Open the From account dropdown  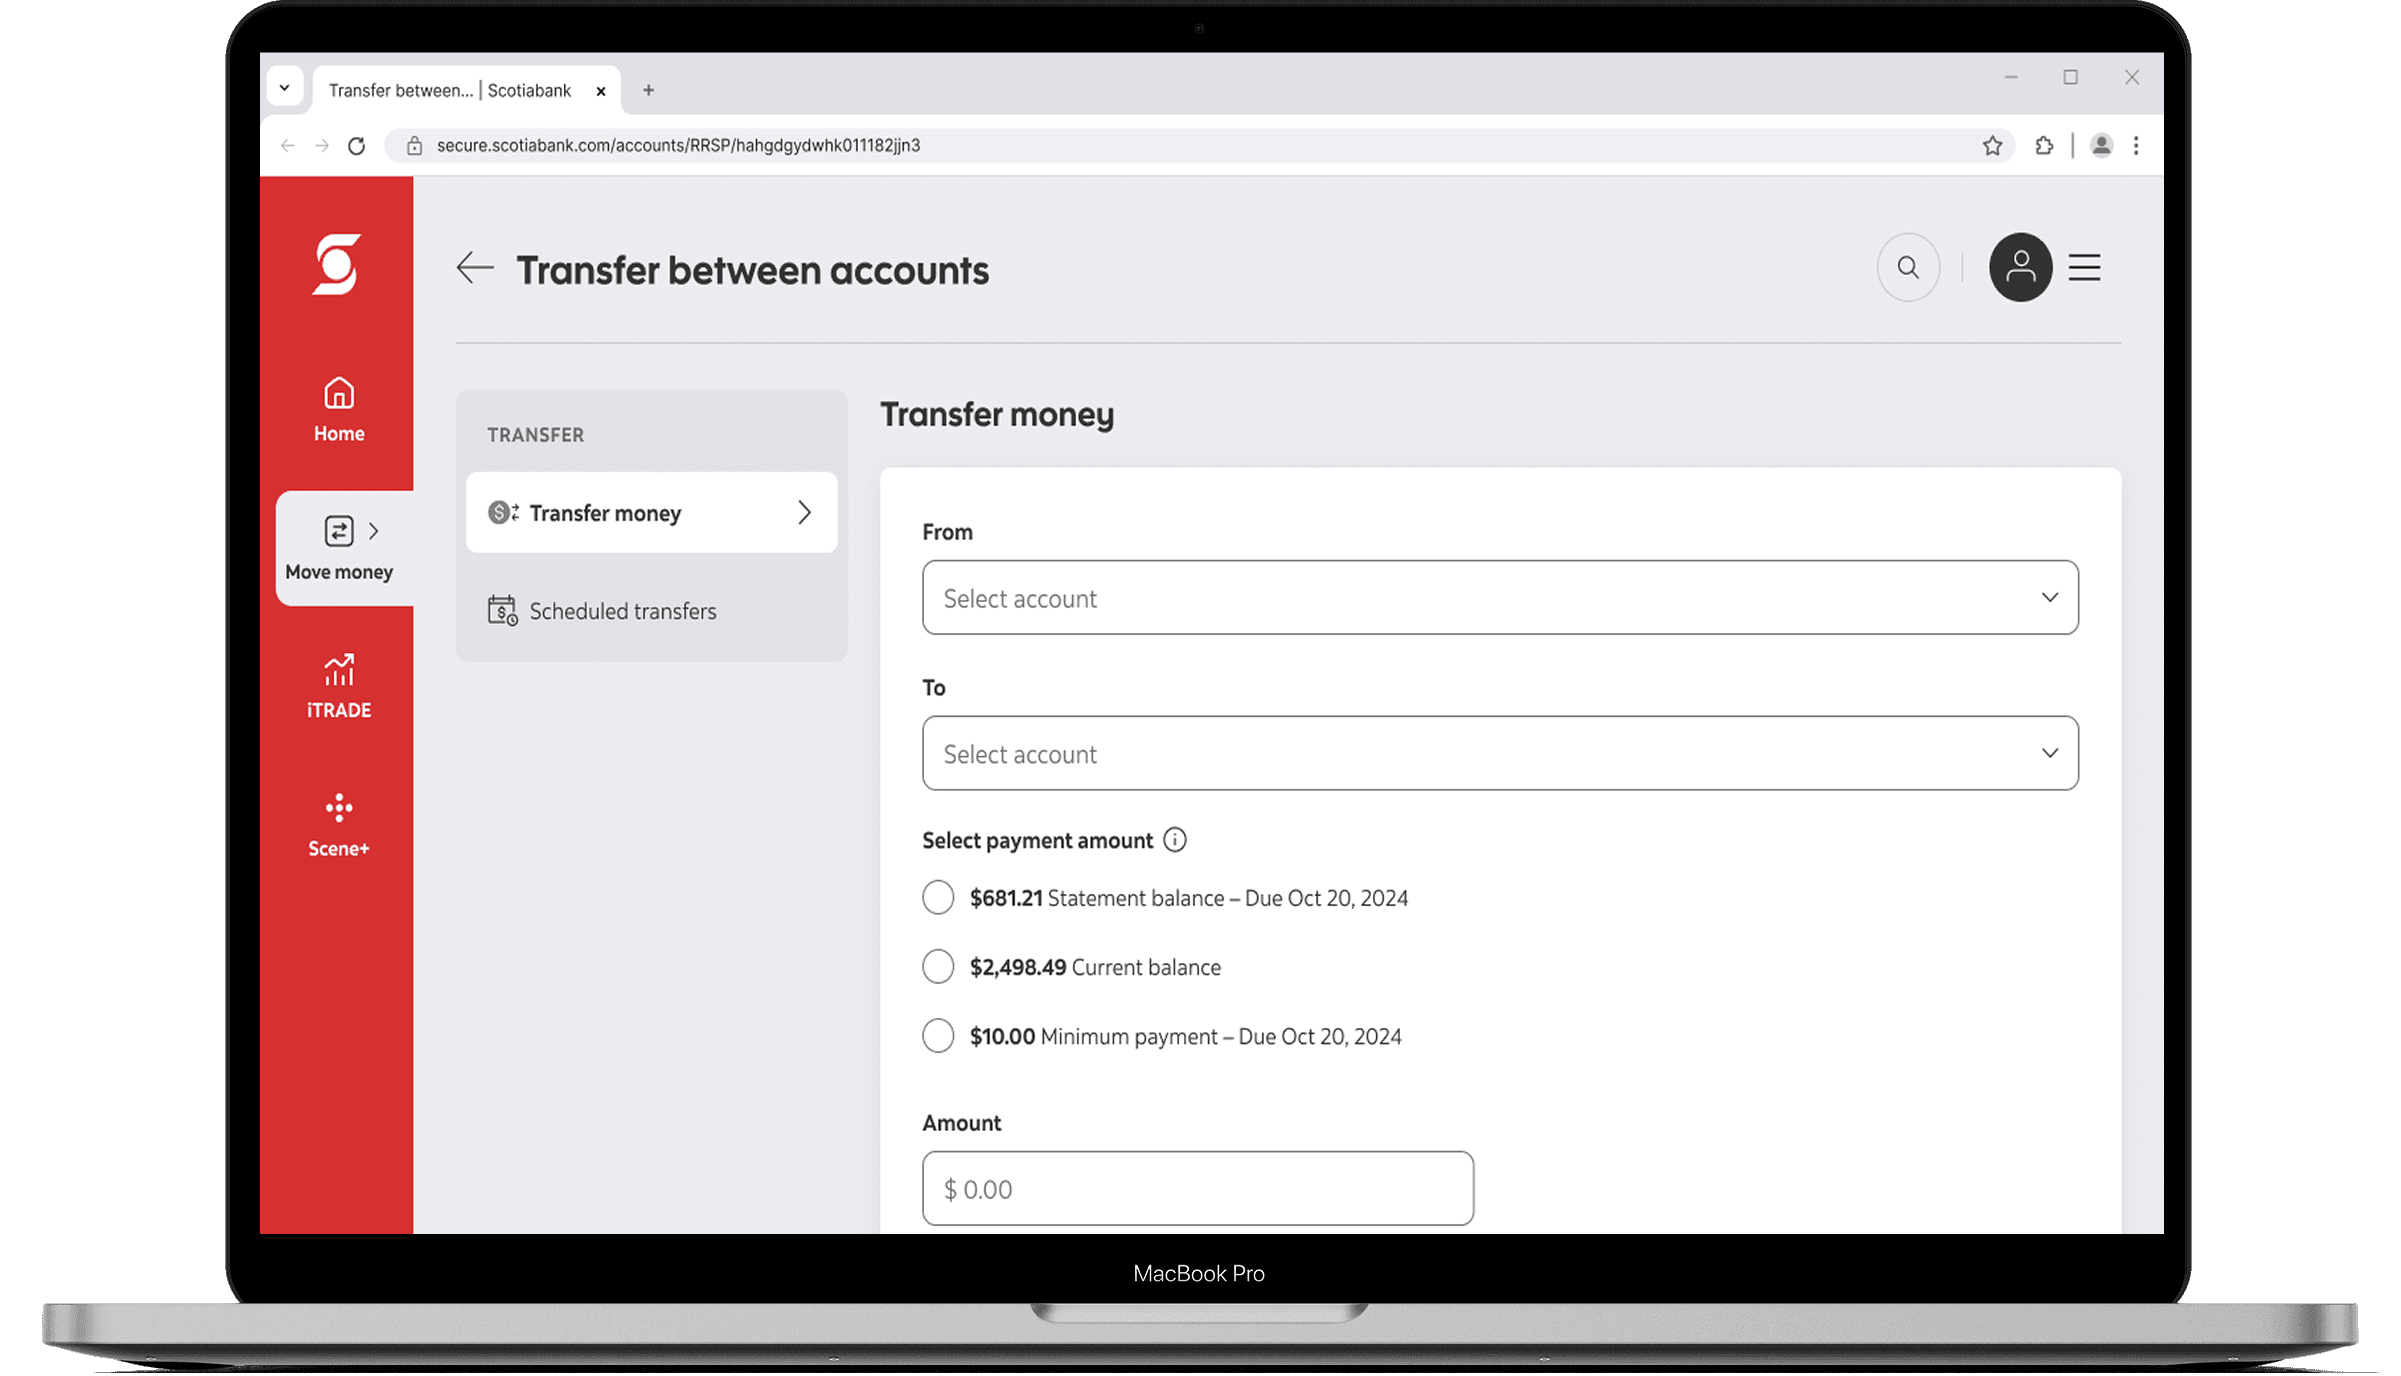(1499, 598)
